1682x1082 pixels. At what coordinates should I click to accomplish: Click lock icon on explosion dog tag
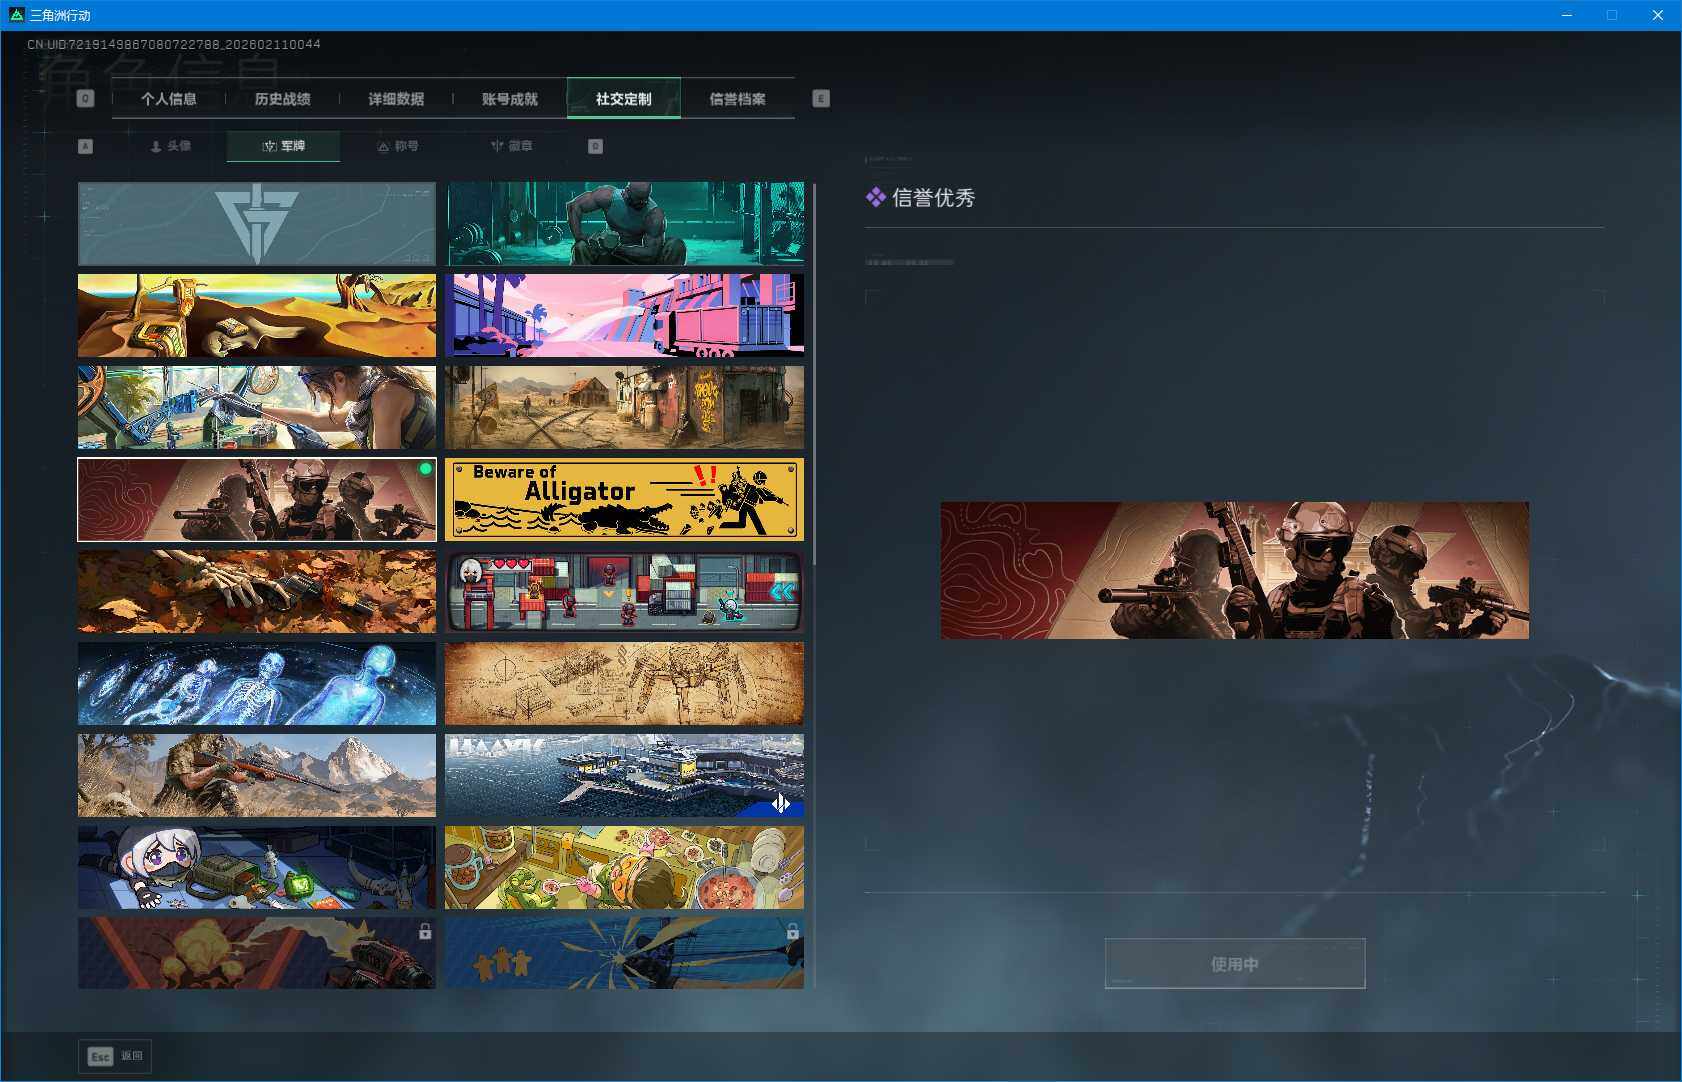pyautogui.click(x=425, y=932)
